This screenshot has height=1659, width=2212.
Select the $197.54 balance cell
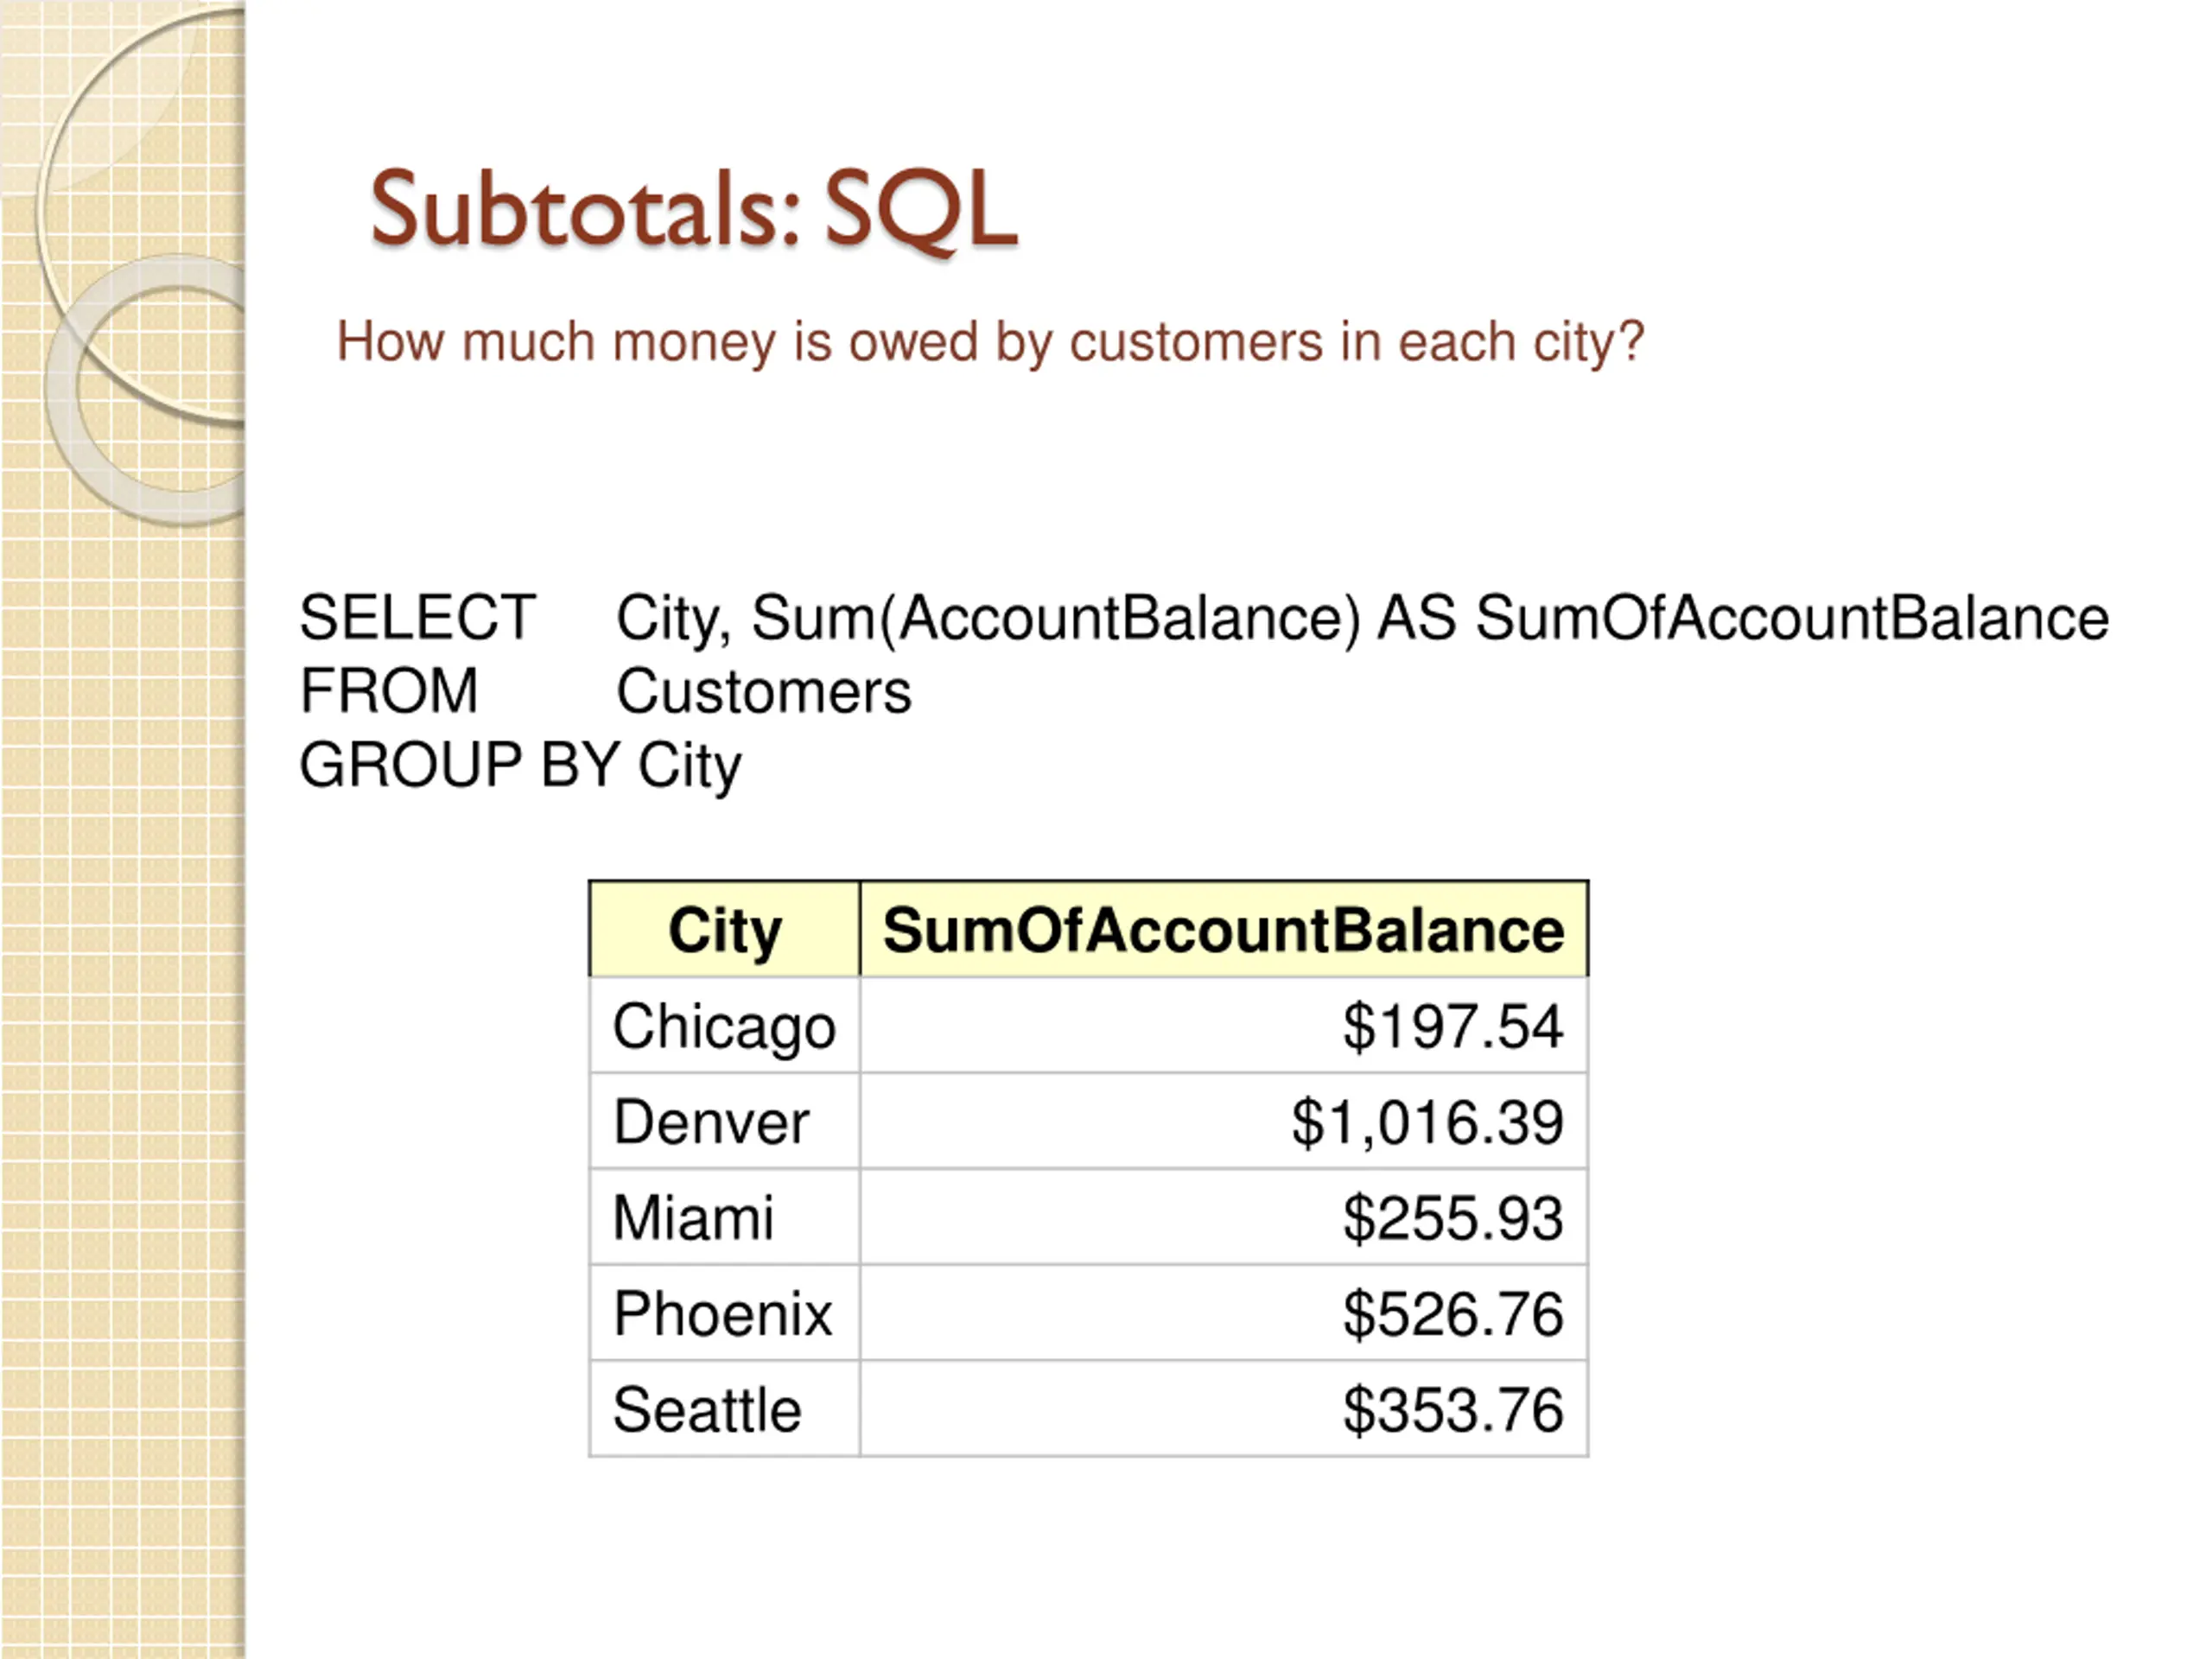pyautogui.click(x=1224, y=1026)
